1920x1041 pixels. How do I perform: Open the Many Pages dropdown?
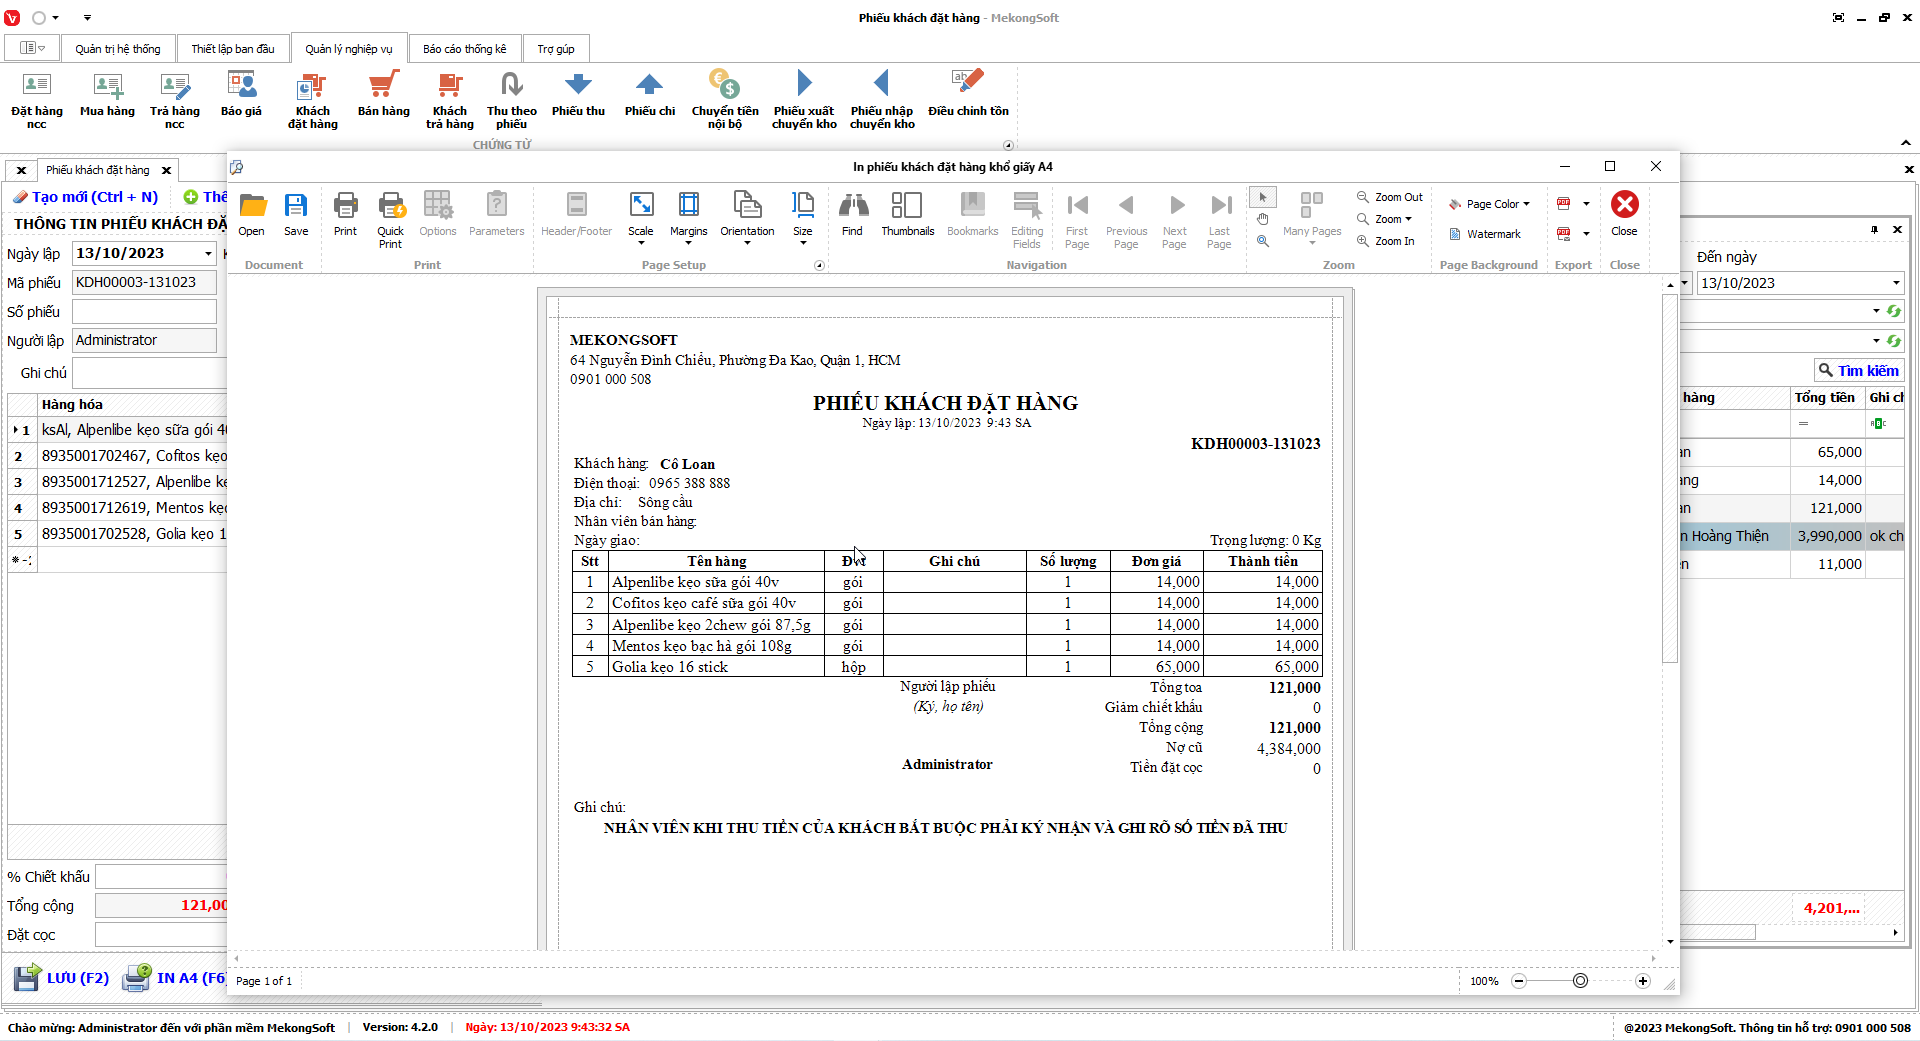click(1312, 218)
